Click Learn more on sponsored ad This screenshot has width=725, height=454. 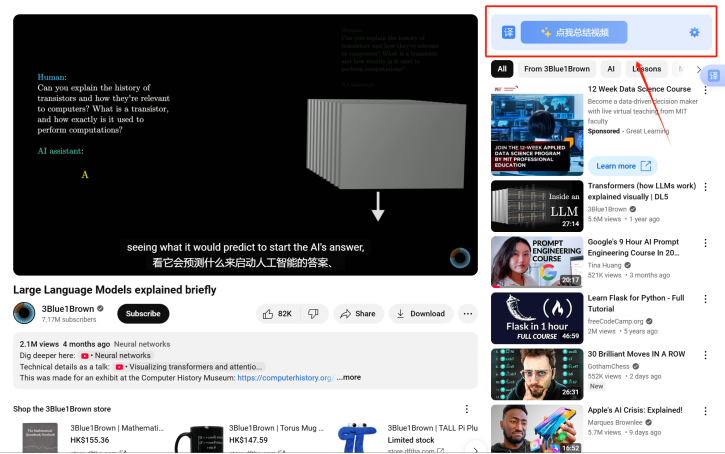[x=623, y=166]
